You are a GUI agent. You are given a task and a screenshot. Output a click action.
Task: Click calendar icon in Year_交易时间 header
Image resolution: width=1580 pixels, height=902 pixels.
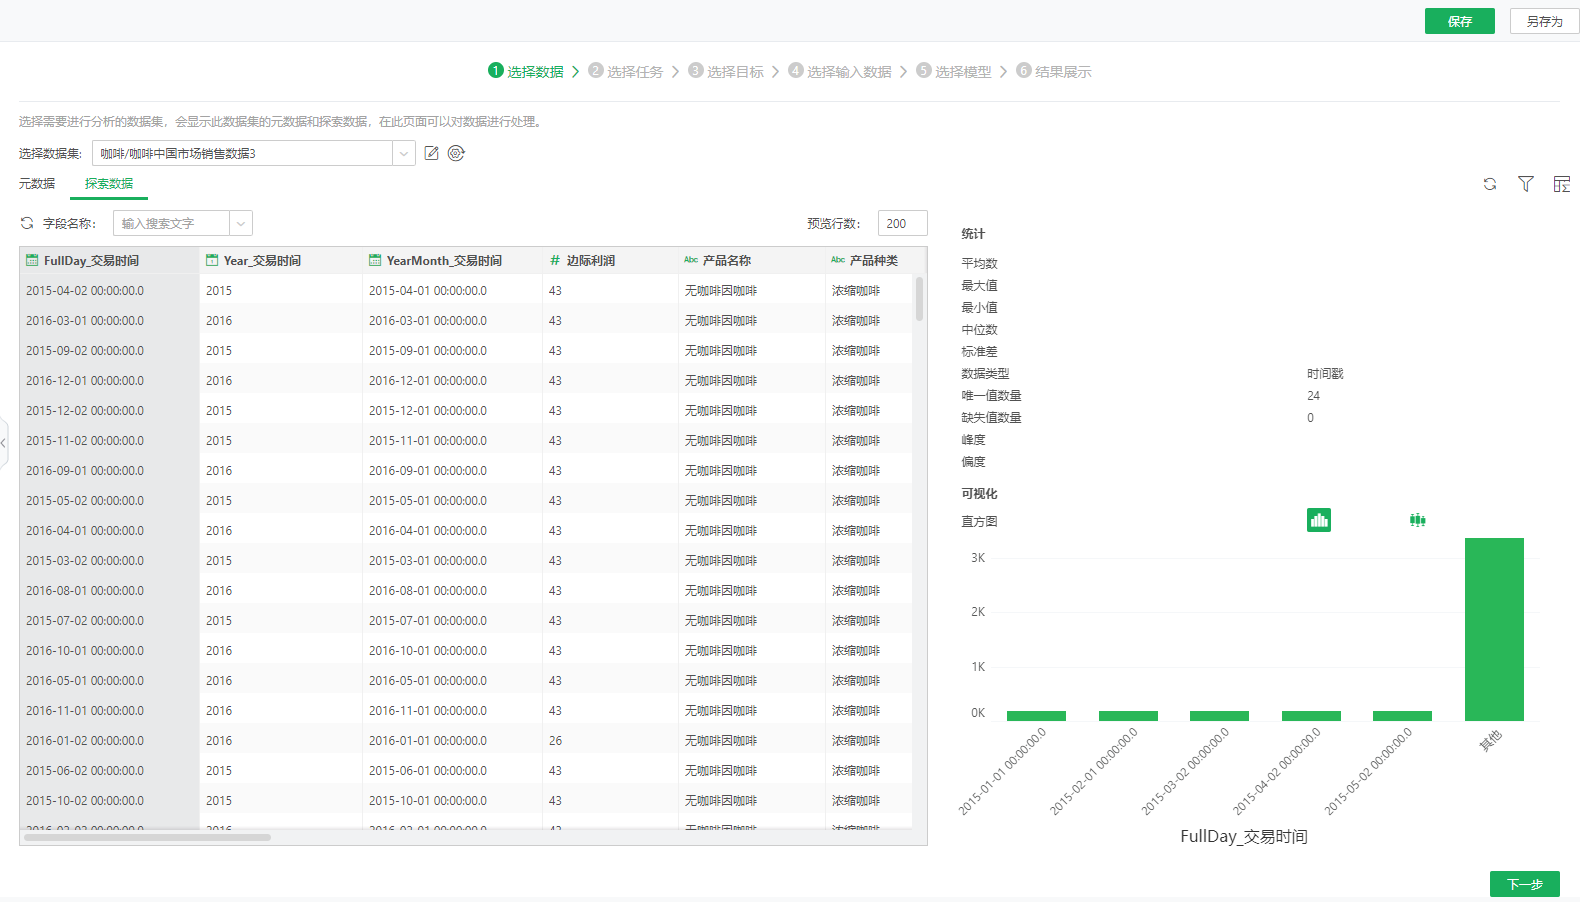click(212, 260)
